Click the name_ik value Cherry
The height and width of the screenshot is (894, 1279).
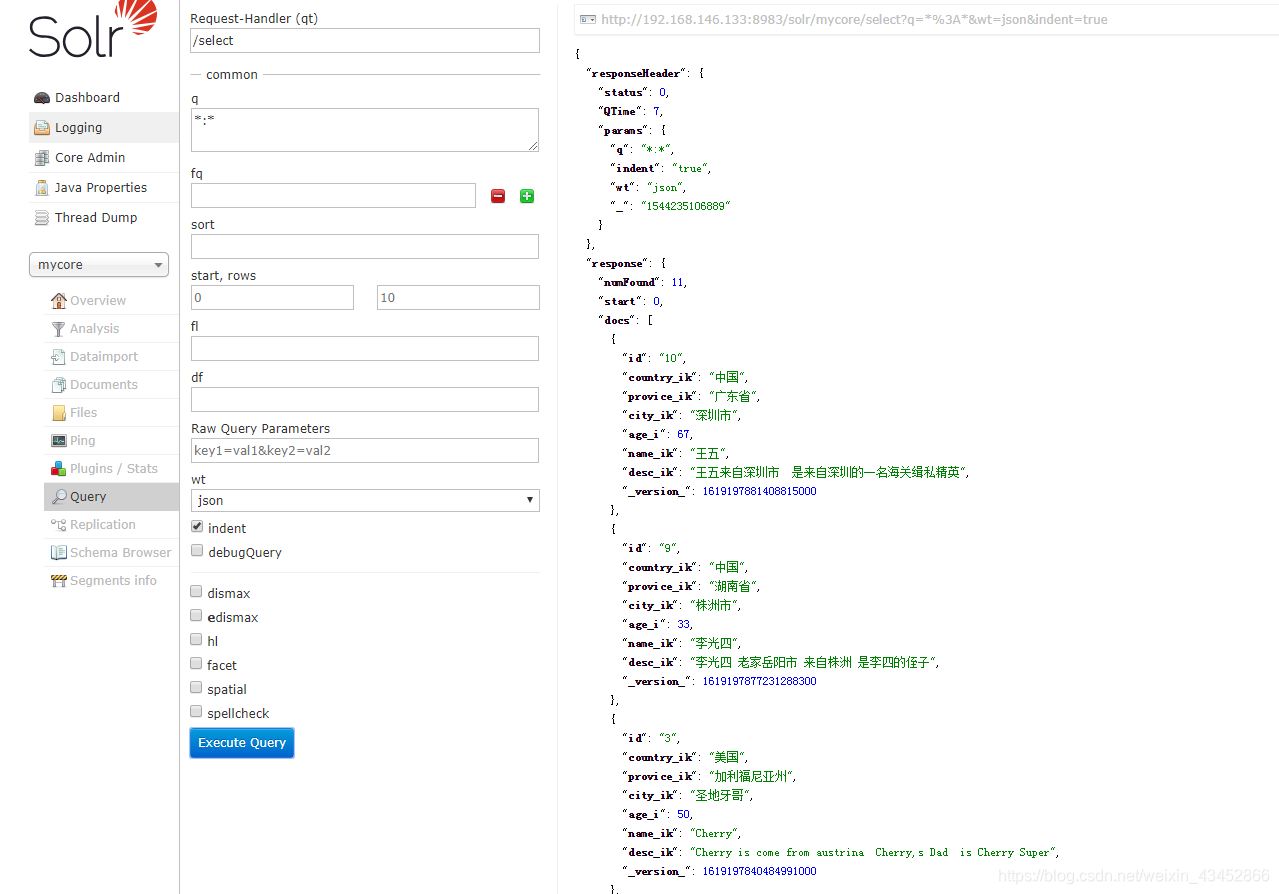click(713, 834)
